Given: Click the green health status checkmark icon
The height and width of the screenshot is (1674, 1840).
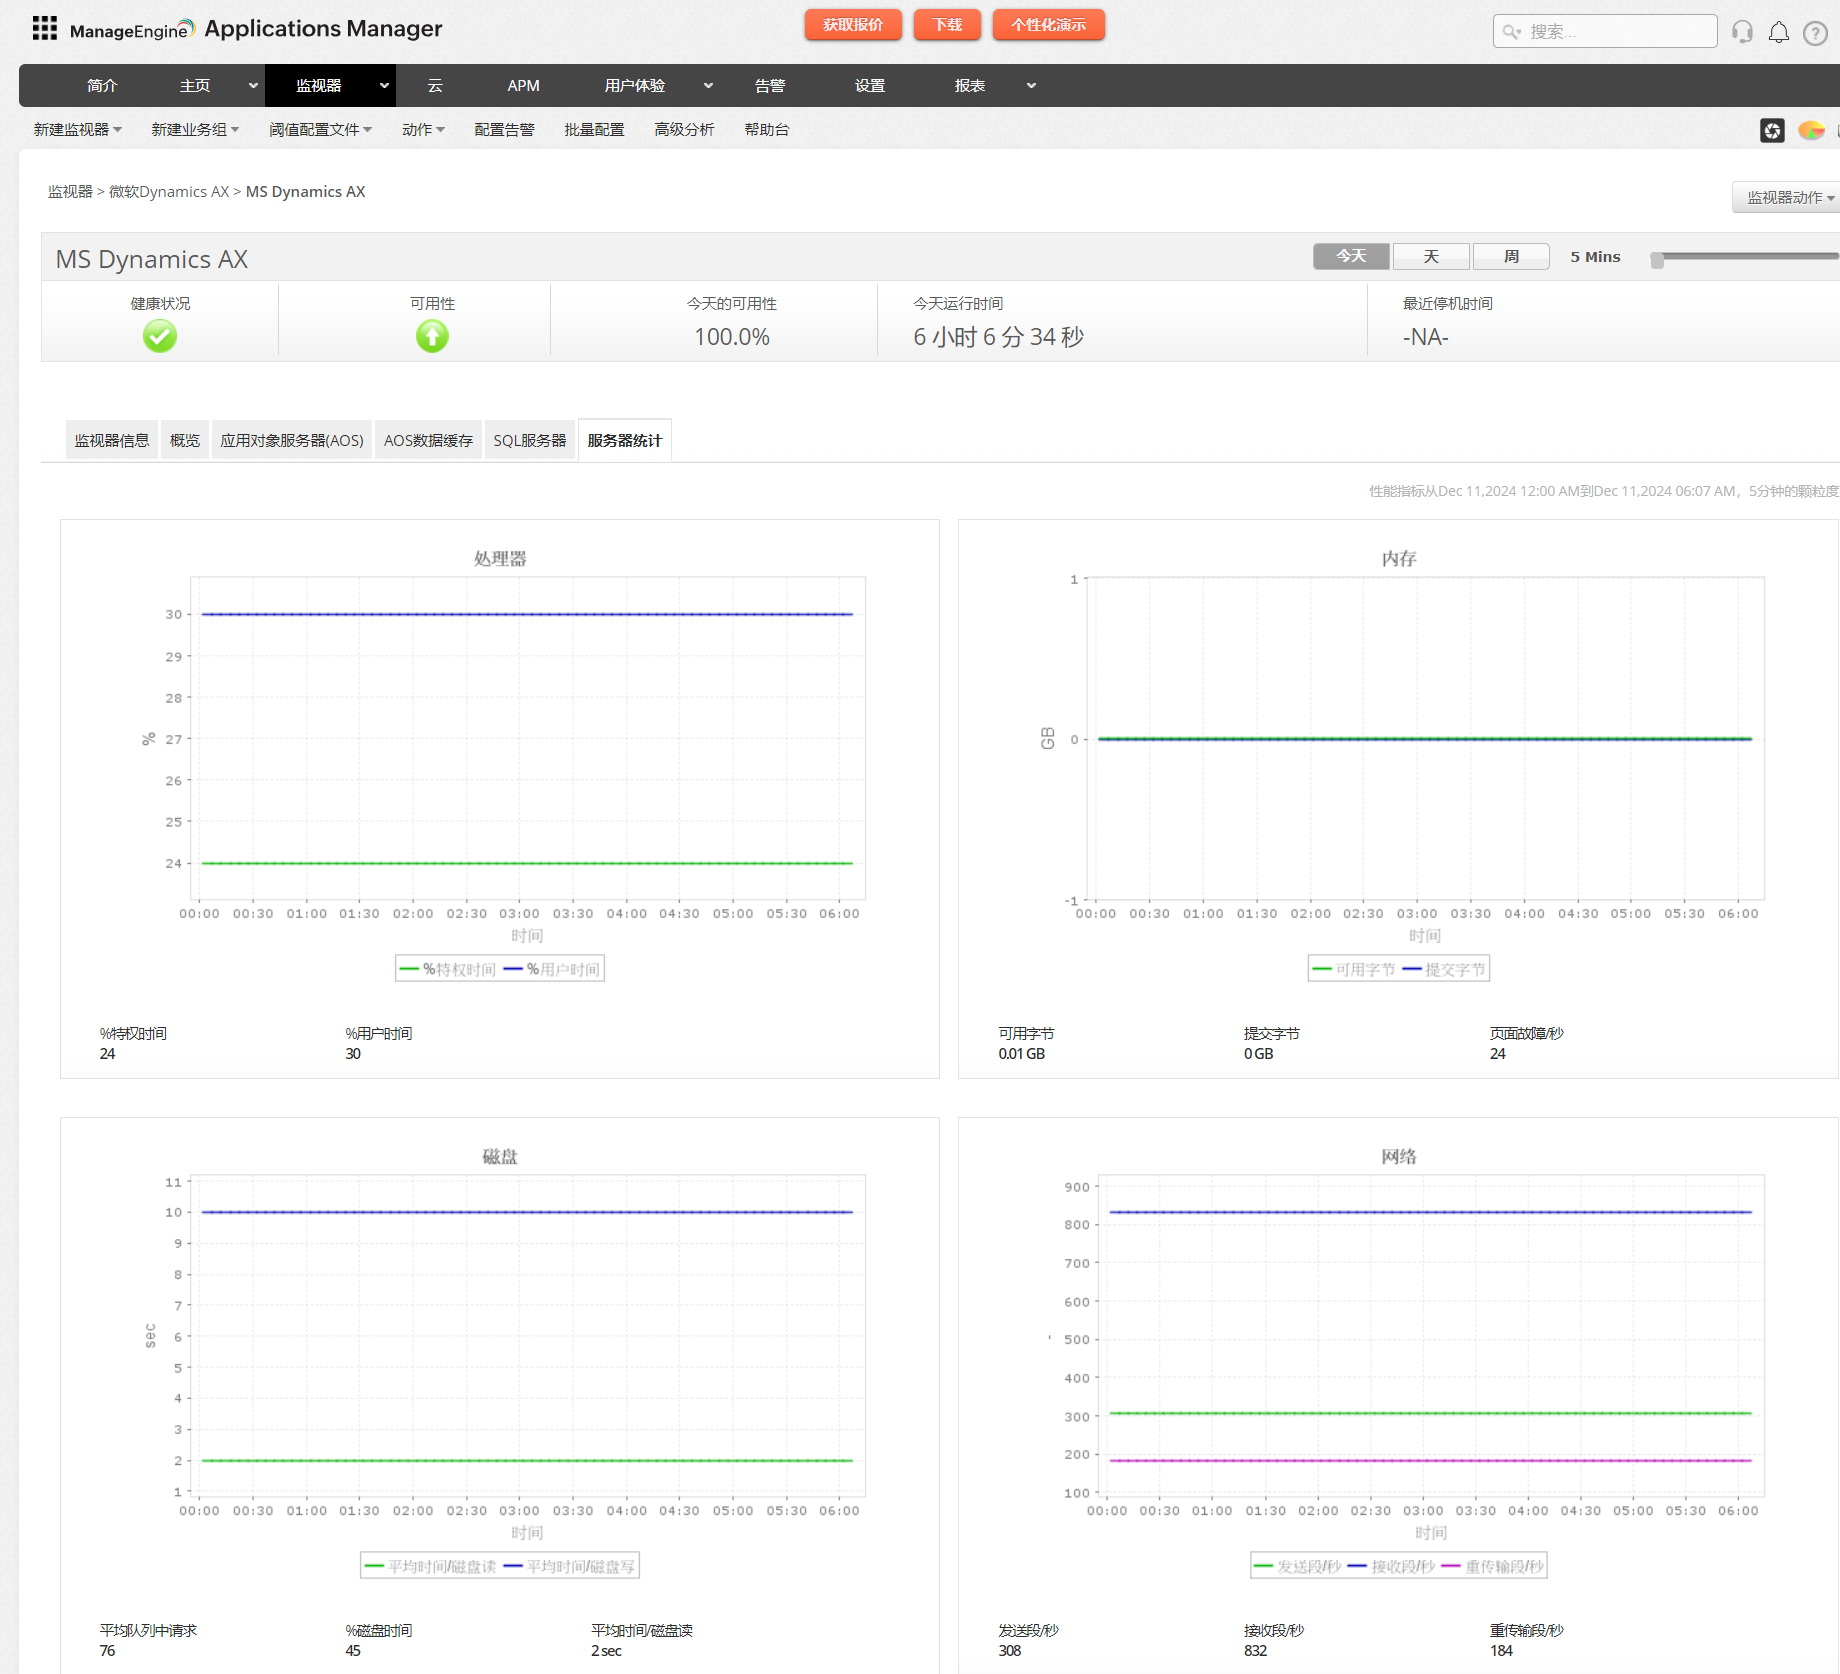Looking at the screenshot, I should pyautogui.click(x=160, y=336).
